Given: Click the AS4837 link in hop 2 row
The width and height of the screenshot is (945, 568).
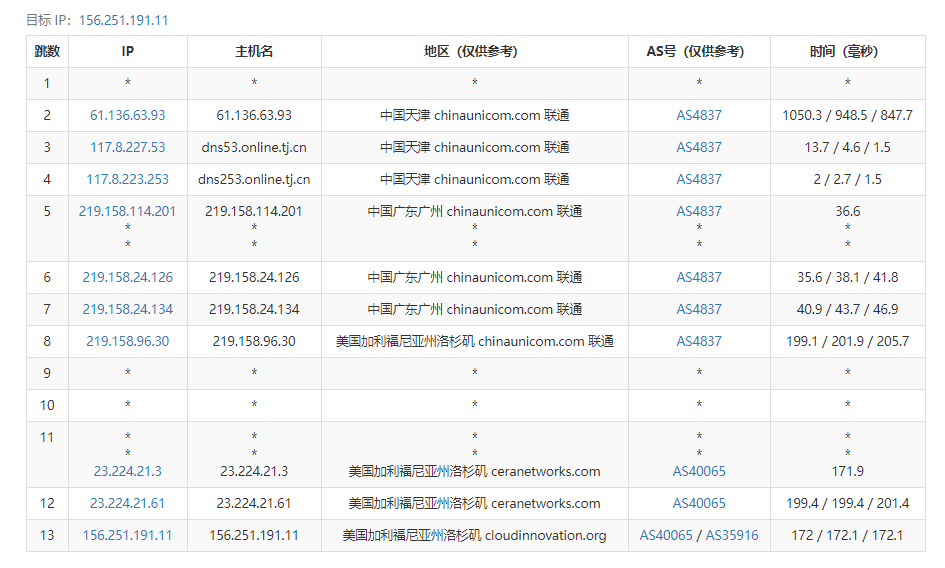Looking at the screenshot, I should pyautogui.click(x=698, y=115).
